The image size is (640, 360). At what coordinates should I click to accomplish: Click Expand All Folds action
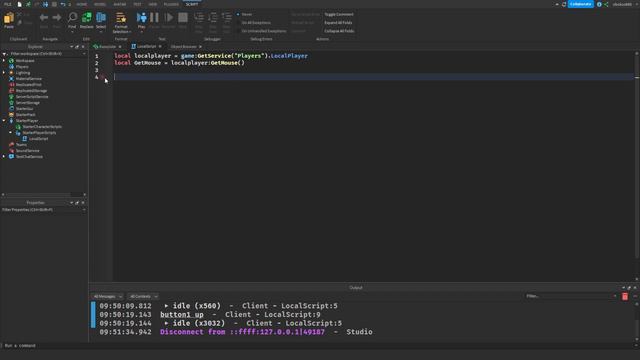338,23
